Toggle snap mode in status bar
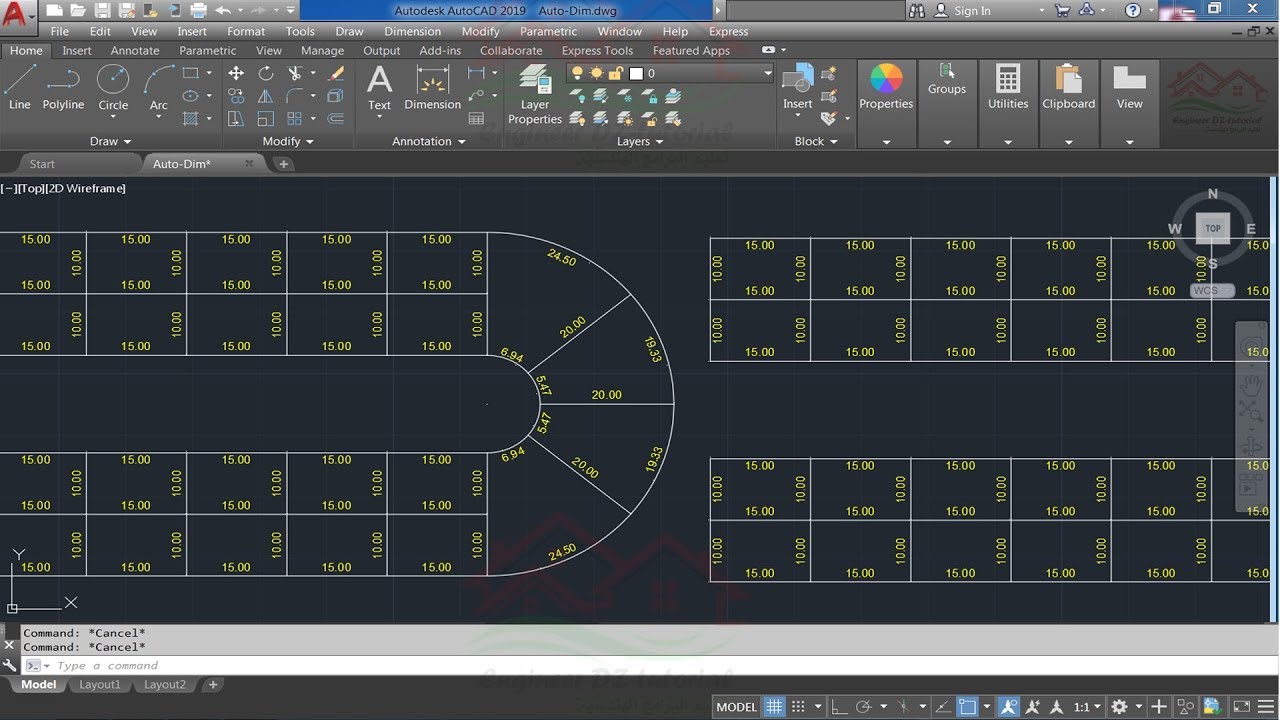1280x720 pixels. tap(797, 706)
